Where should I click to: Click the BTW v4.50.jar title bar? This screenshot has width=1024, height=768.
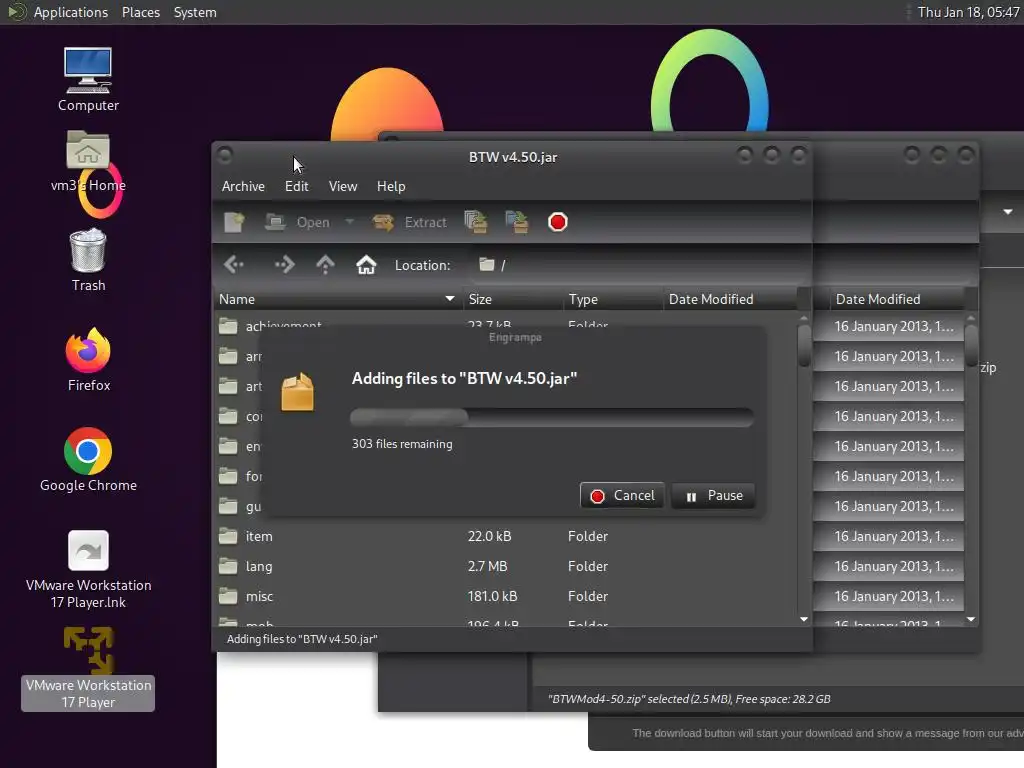[513, 157]
